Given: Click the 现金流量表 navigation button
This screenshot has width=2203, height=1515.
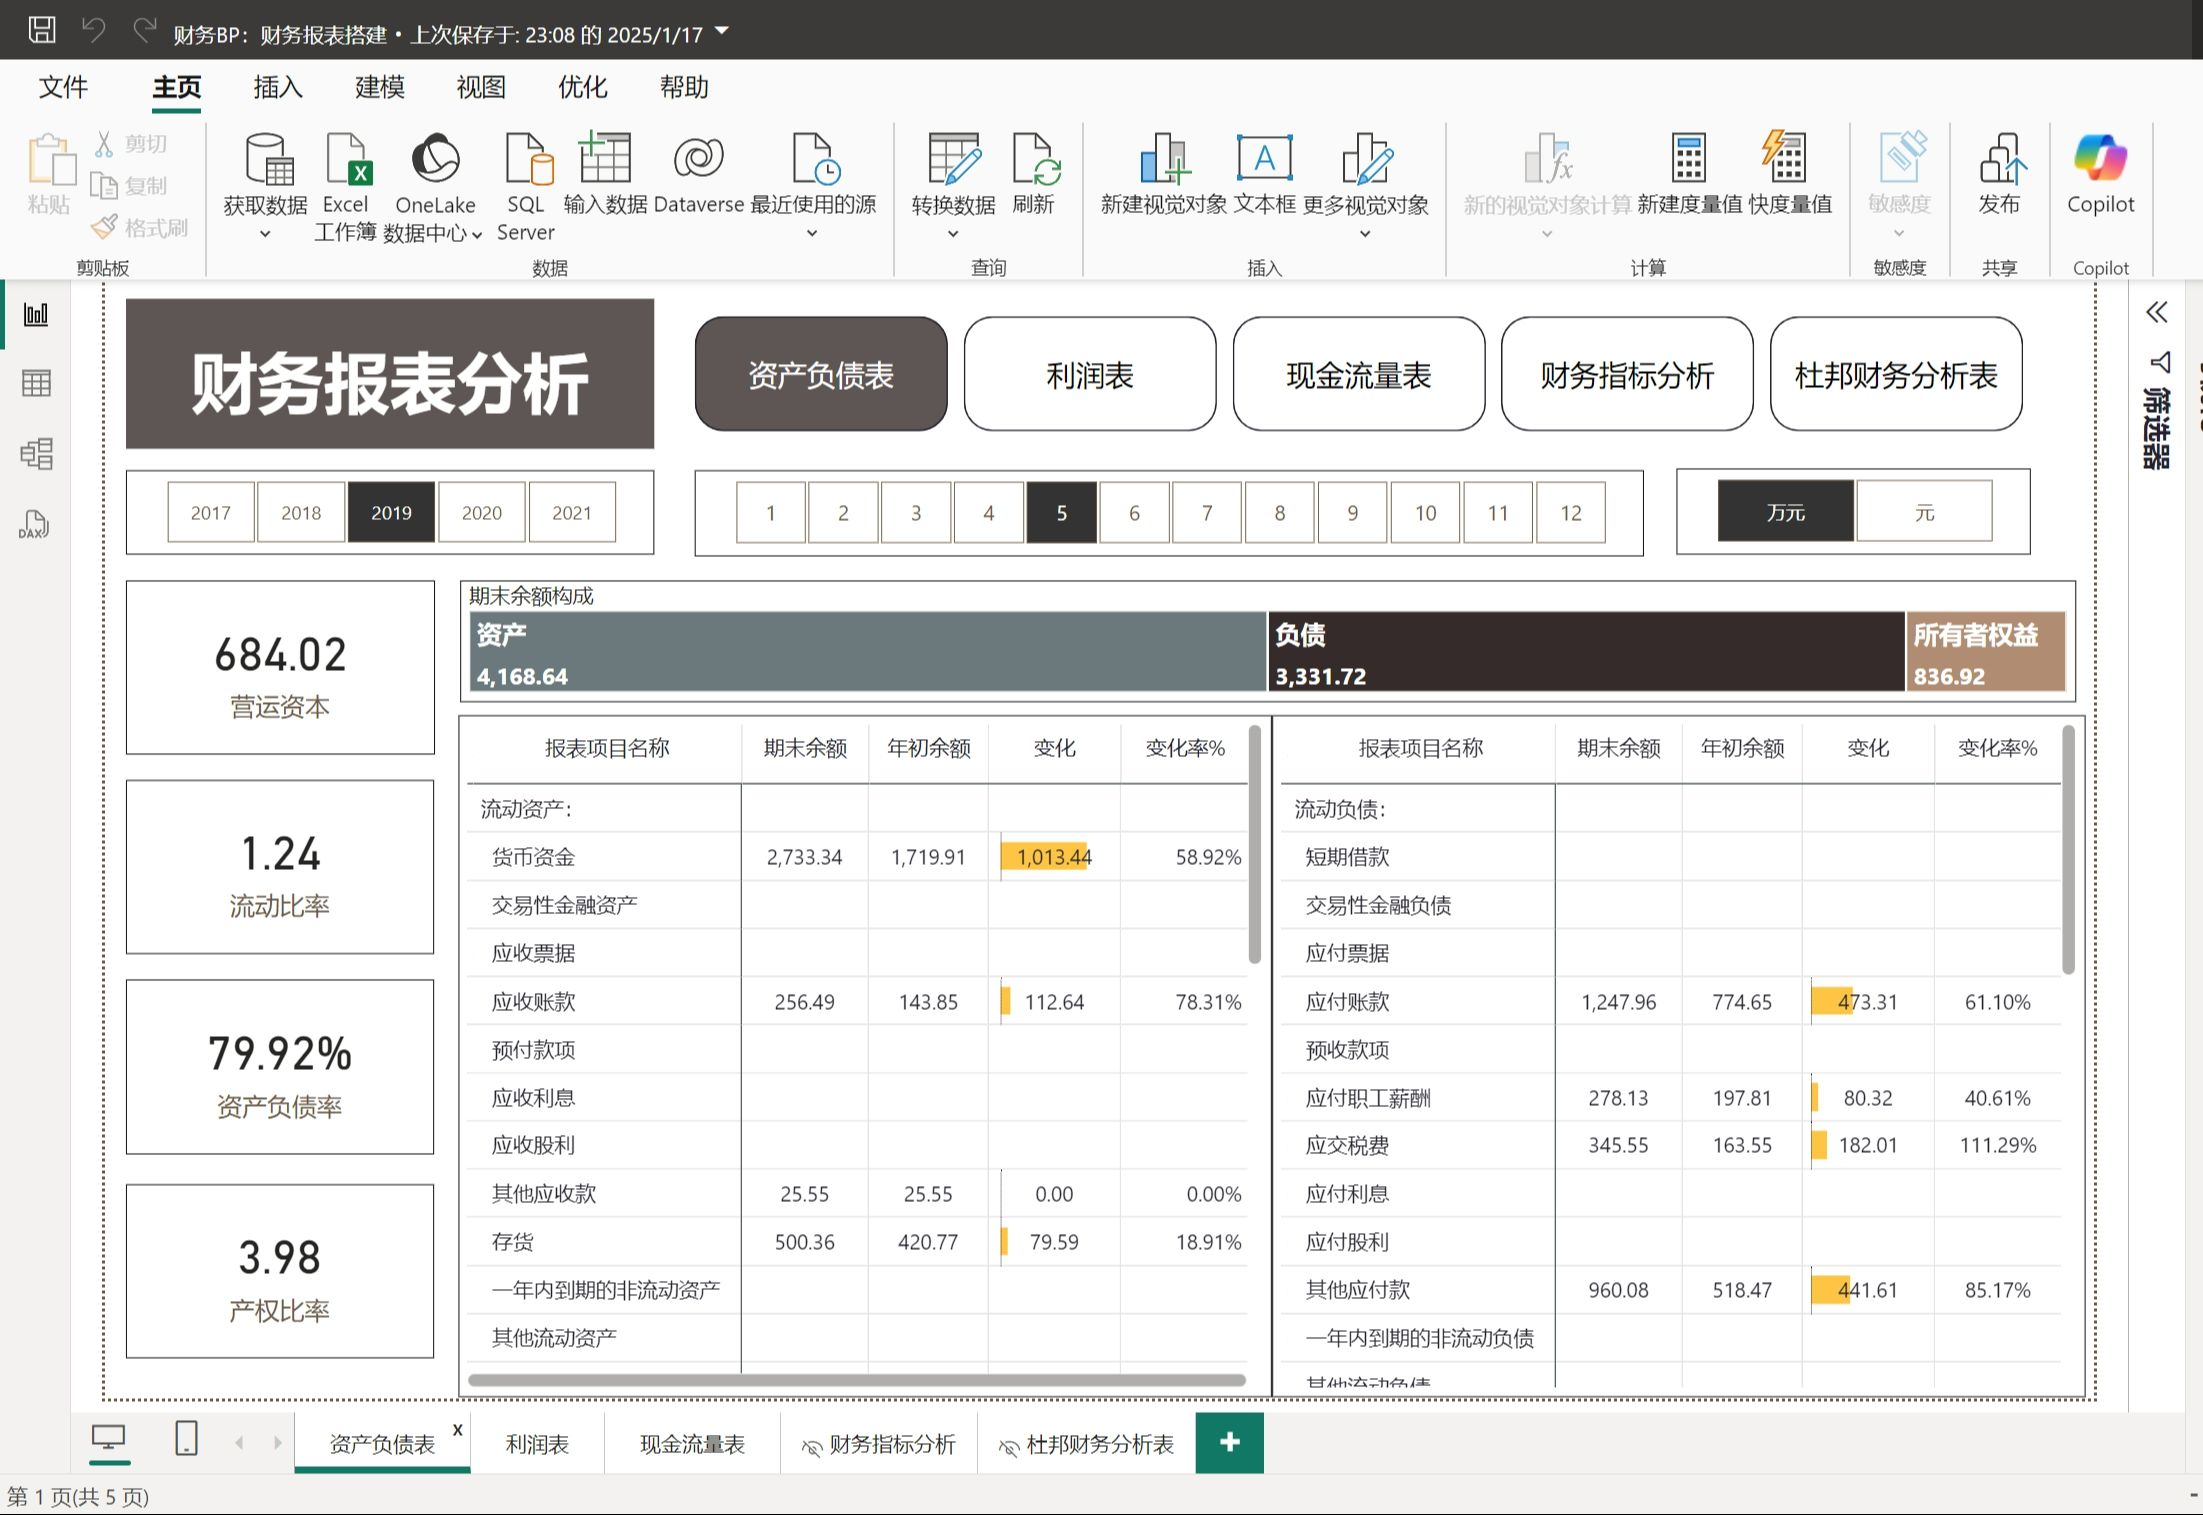Looking at the screenshot, I should (1358, 374).
